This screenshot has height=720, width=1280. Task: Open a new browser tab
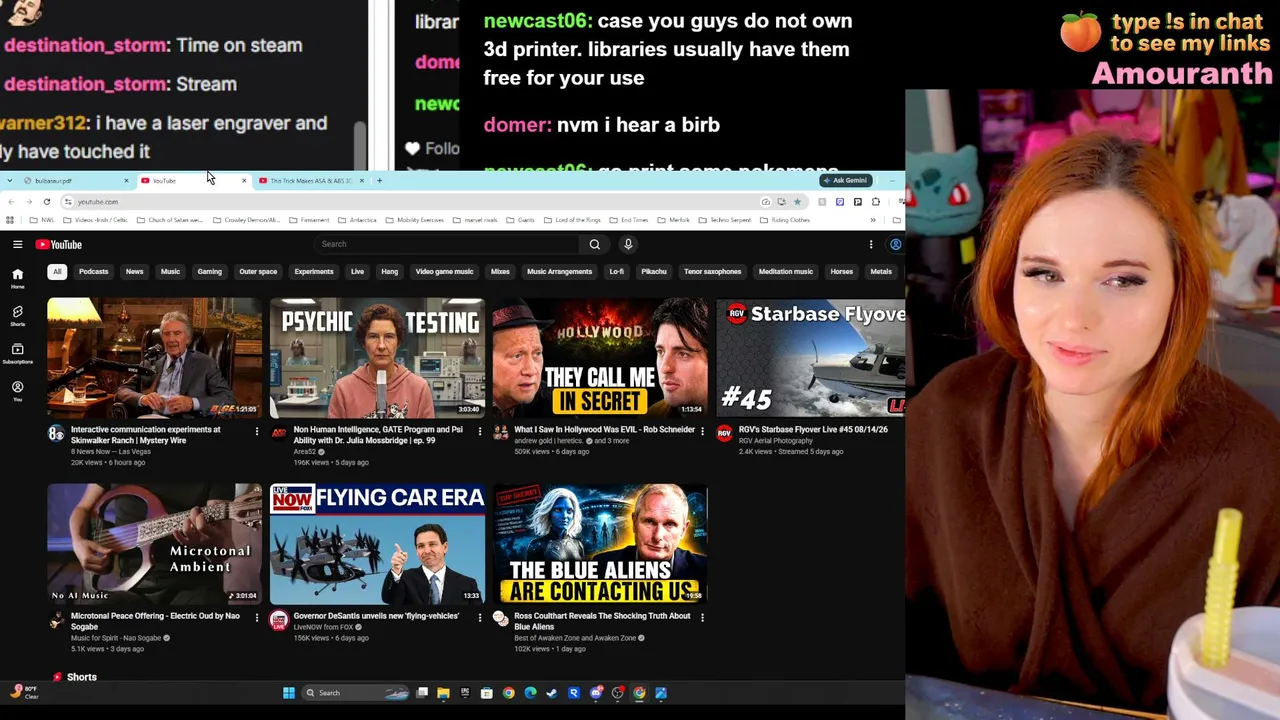coord(379,181)
